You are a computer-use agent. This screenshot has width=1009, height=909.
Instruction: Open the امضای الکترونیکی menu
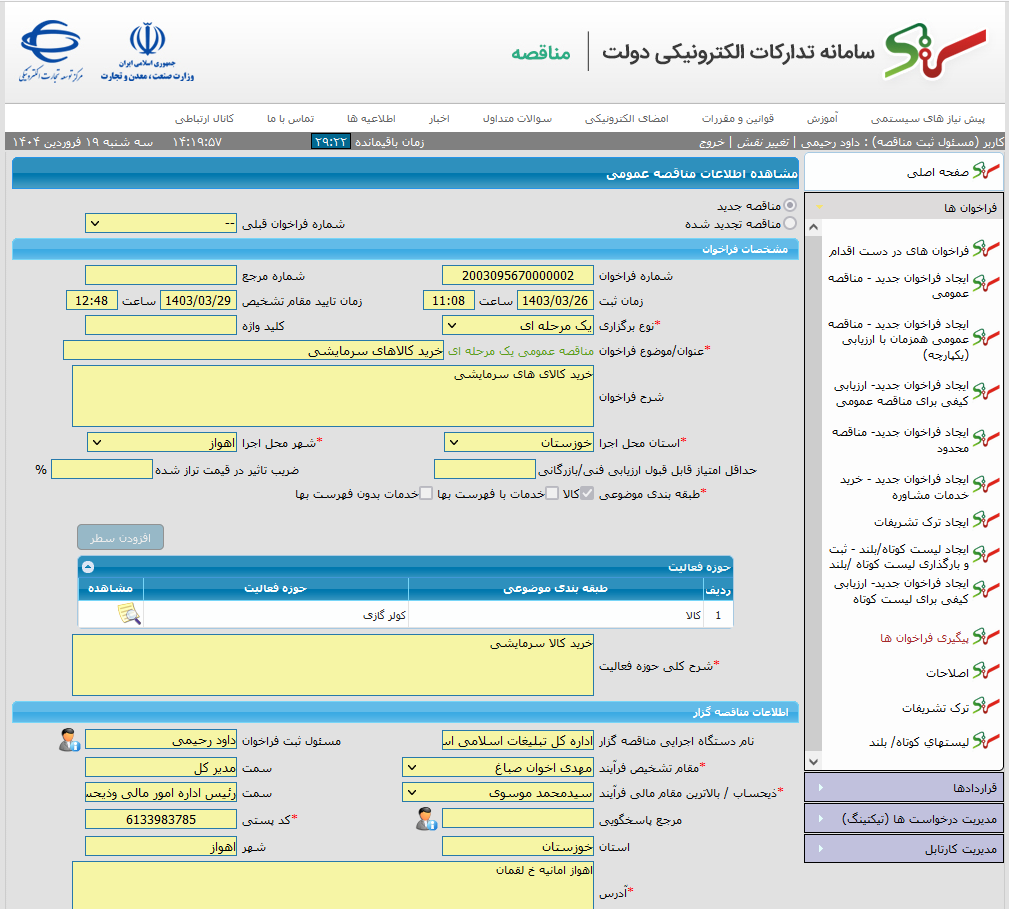coord(627,119)
